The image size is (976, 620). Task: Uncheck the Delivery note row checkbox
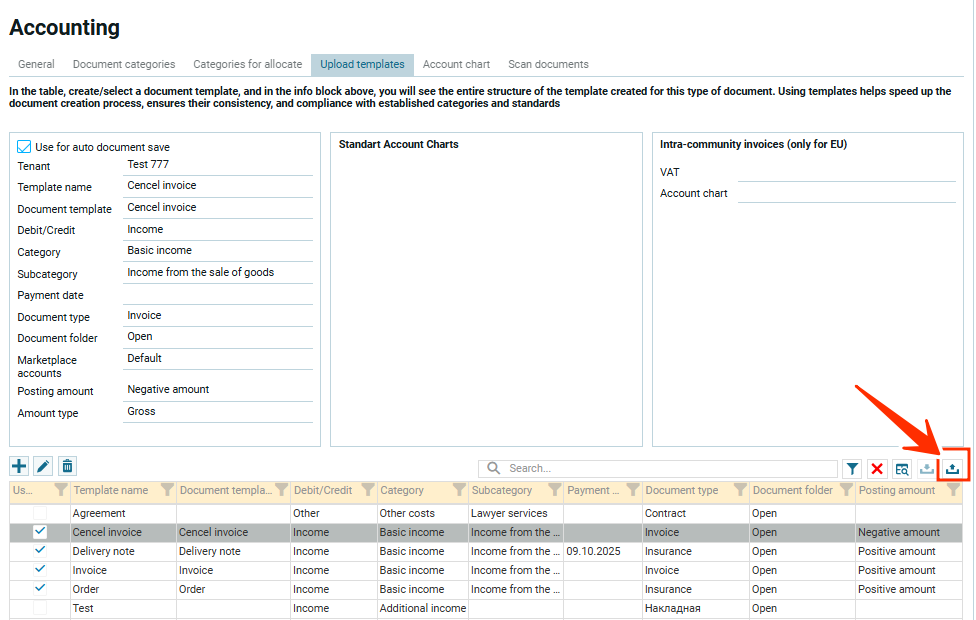[x=40, y=551]
